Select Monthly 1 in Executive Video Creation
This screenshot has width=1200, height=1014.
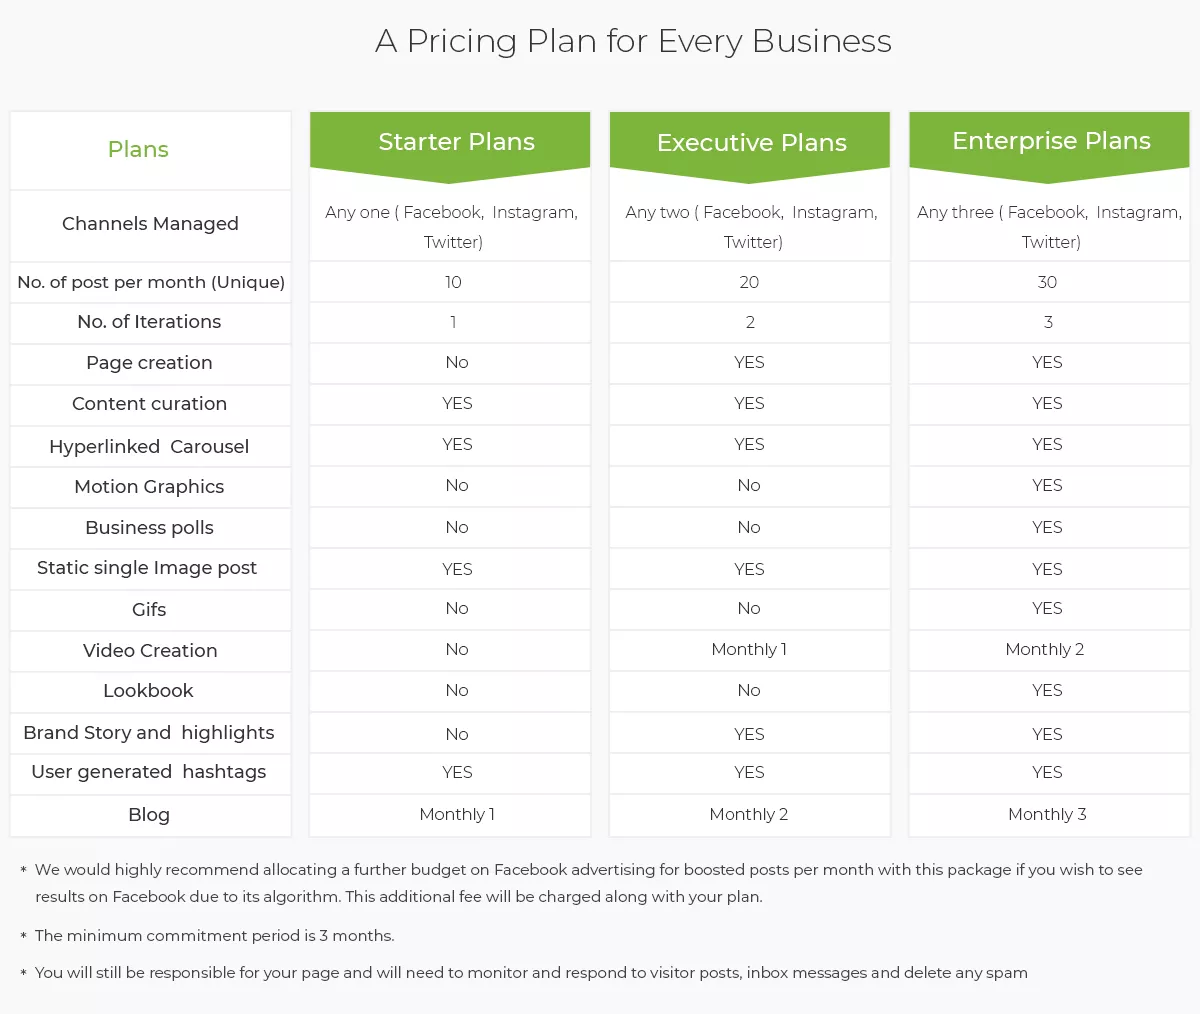[x=749, y=650]
